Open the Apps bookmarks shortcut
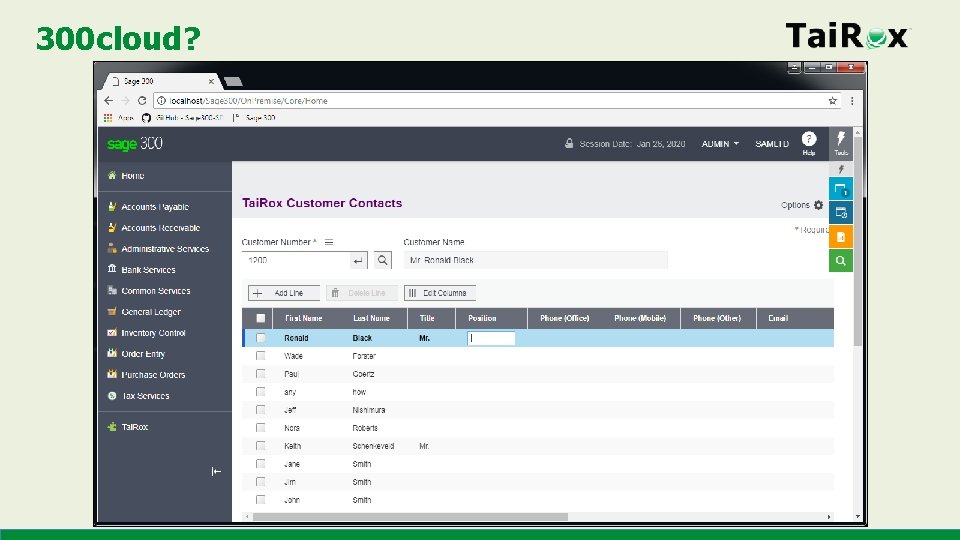Image resolution: width=960 pixels, height=540 pixels. coord(119,118)
